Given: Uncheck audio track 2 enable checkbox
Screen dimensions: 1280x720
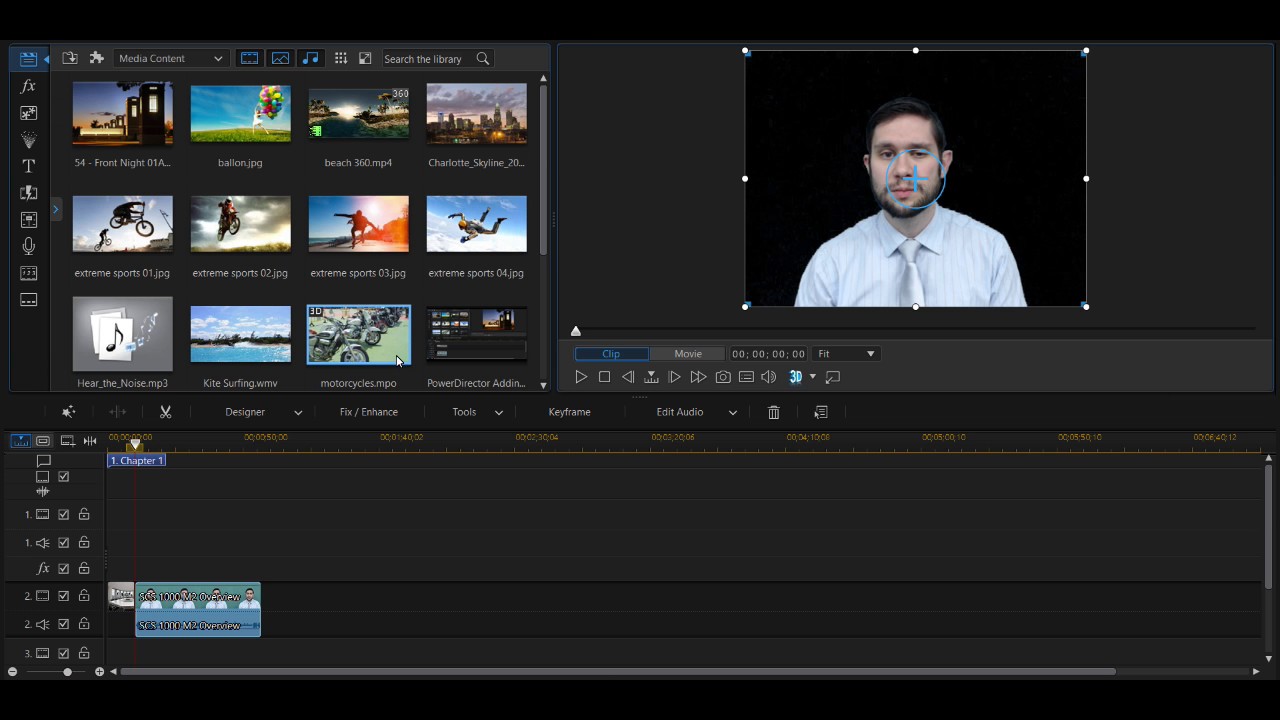Looking at the screenshot, I should [64, 625].
